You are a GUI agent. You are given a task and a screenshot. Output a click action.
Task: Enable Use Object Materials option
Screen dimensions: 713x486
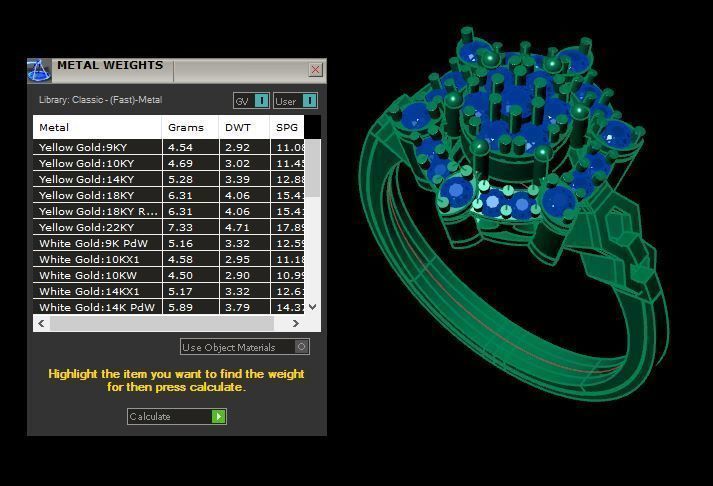[245, 347]
